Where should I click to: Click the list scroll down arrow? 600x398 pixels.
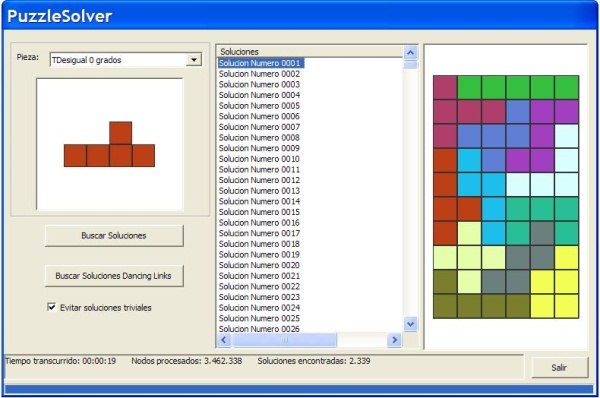(411, 324)
